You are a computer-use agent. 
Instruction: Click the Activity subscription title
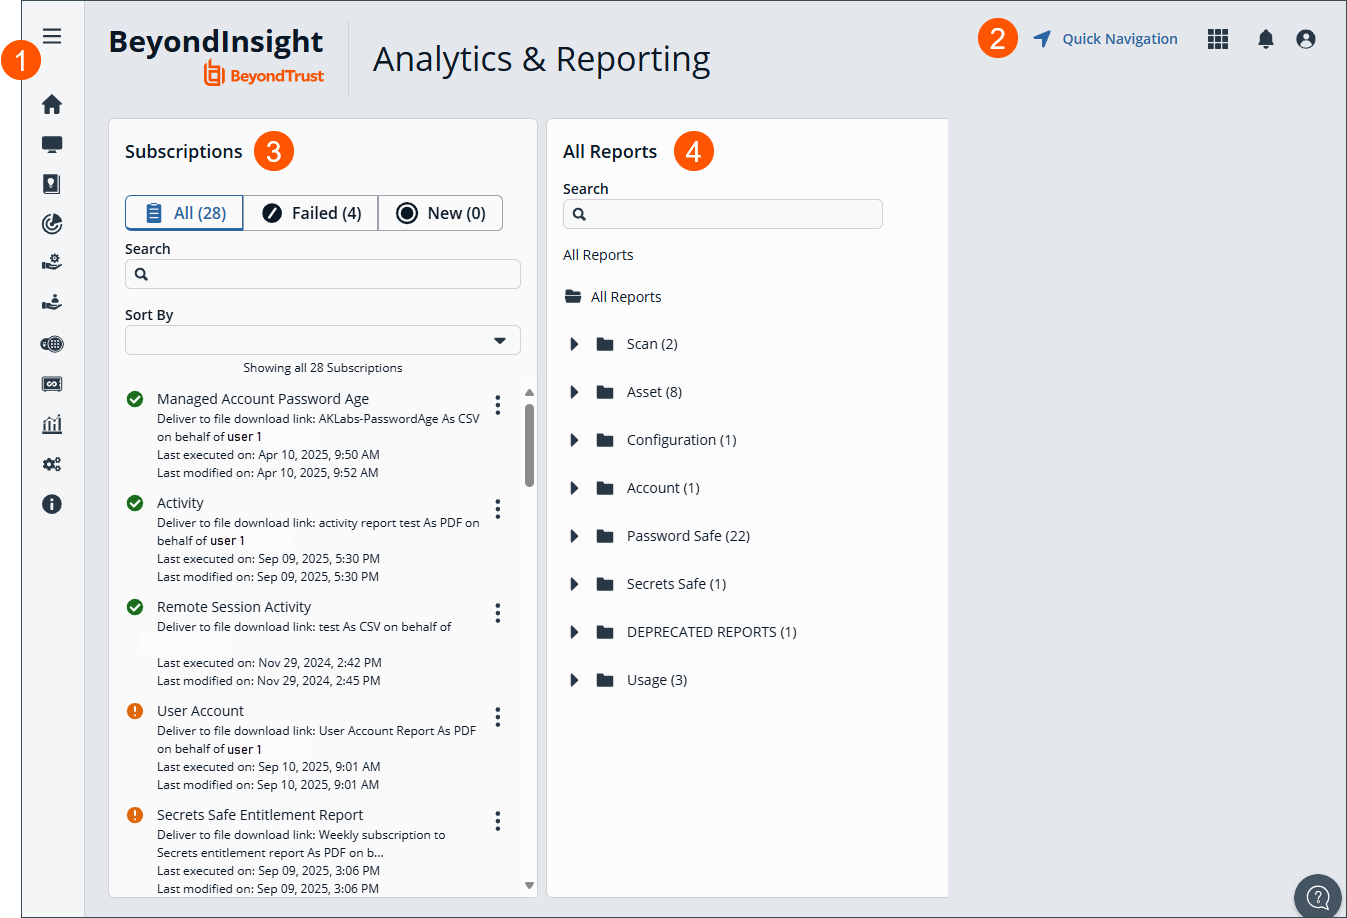pos(180,503)
